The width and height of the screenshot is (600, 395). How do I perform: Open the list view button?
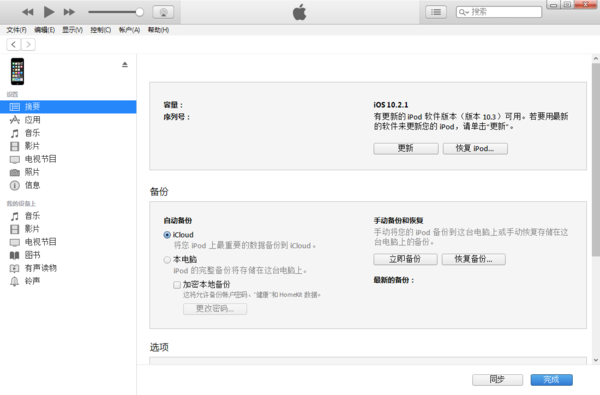436,12
